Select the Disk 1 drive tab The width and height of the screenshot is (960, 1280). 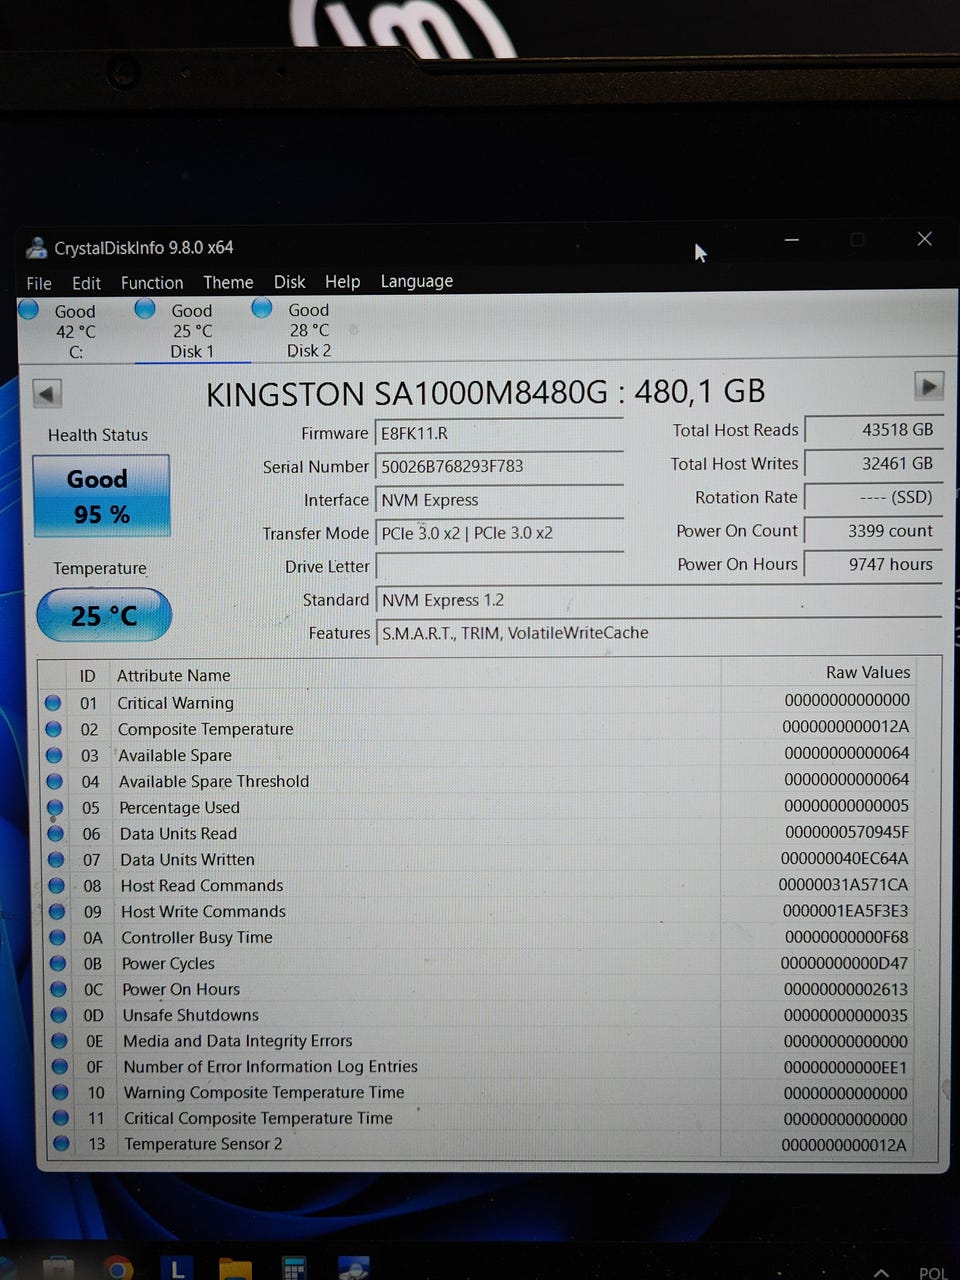coord(192,331)
